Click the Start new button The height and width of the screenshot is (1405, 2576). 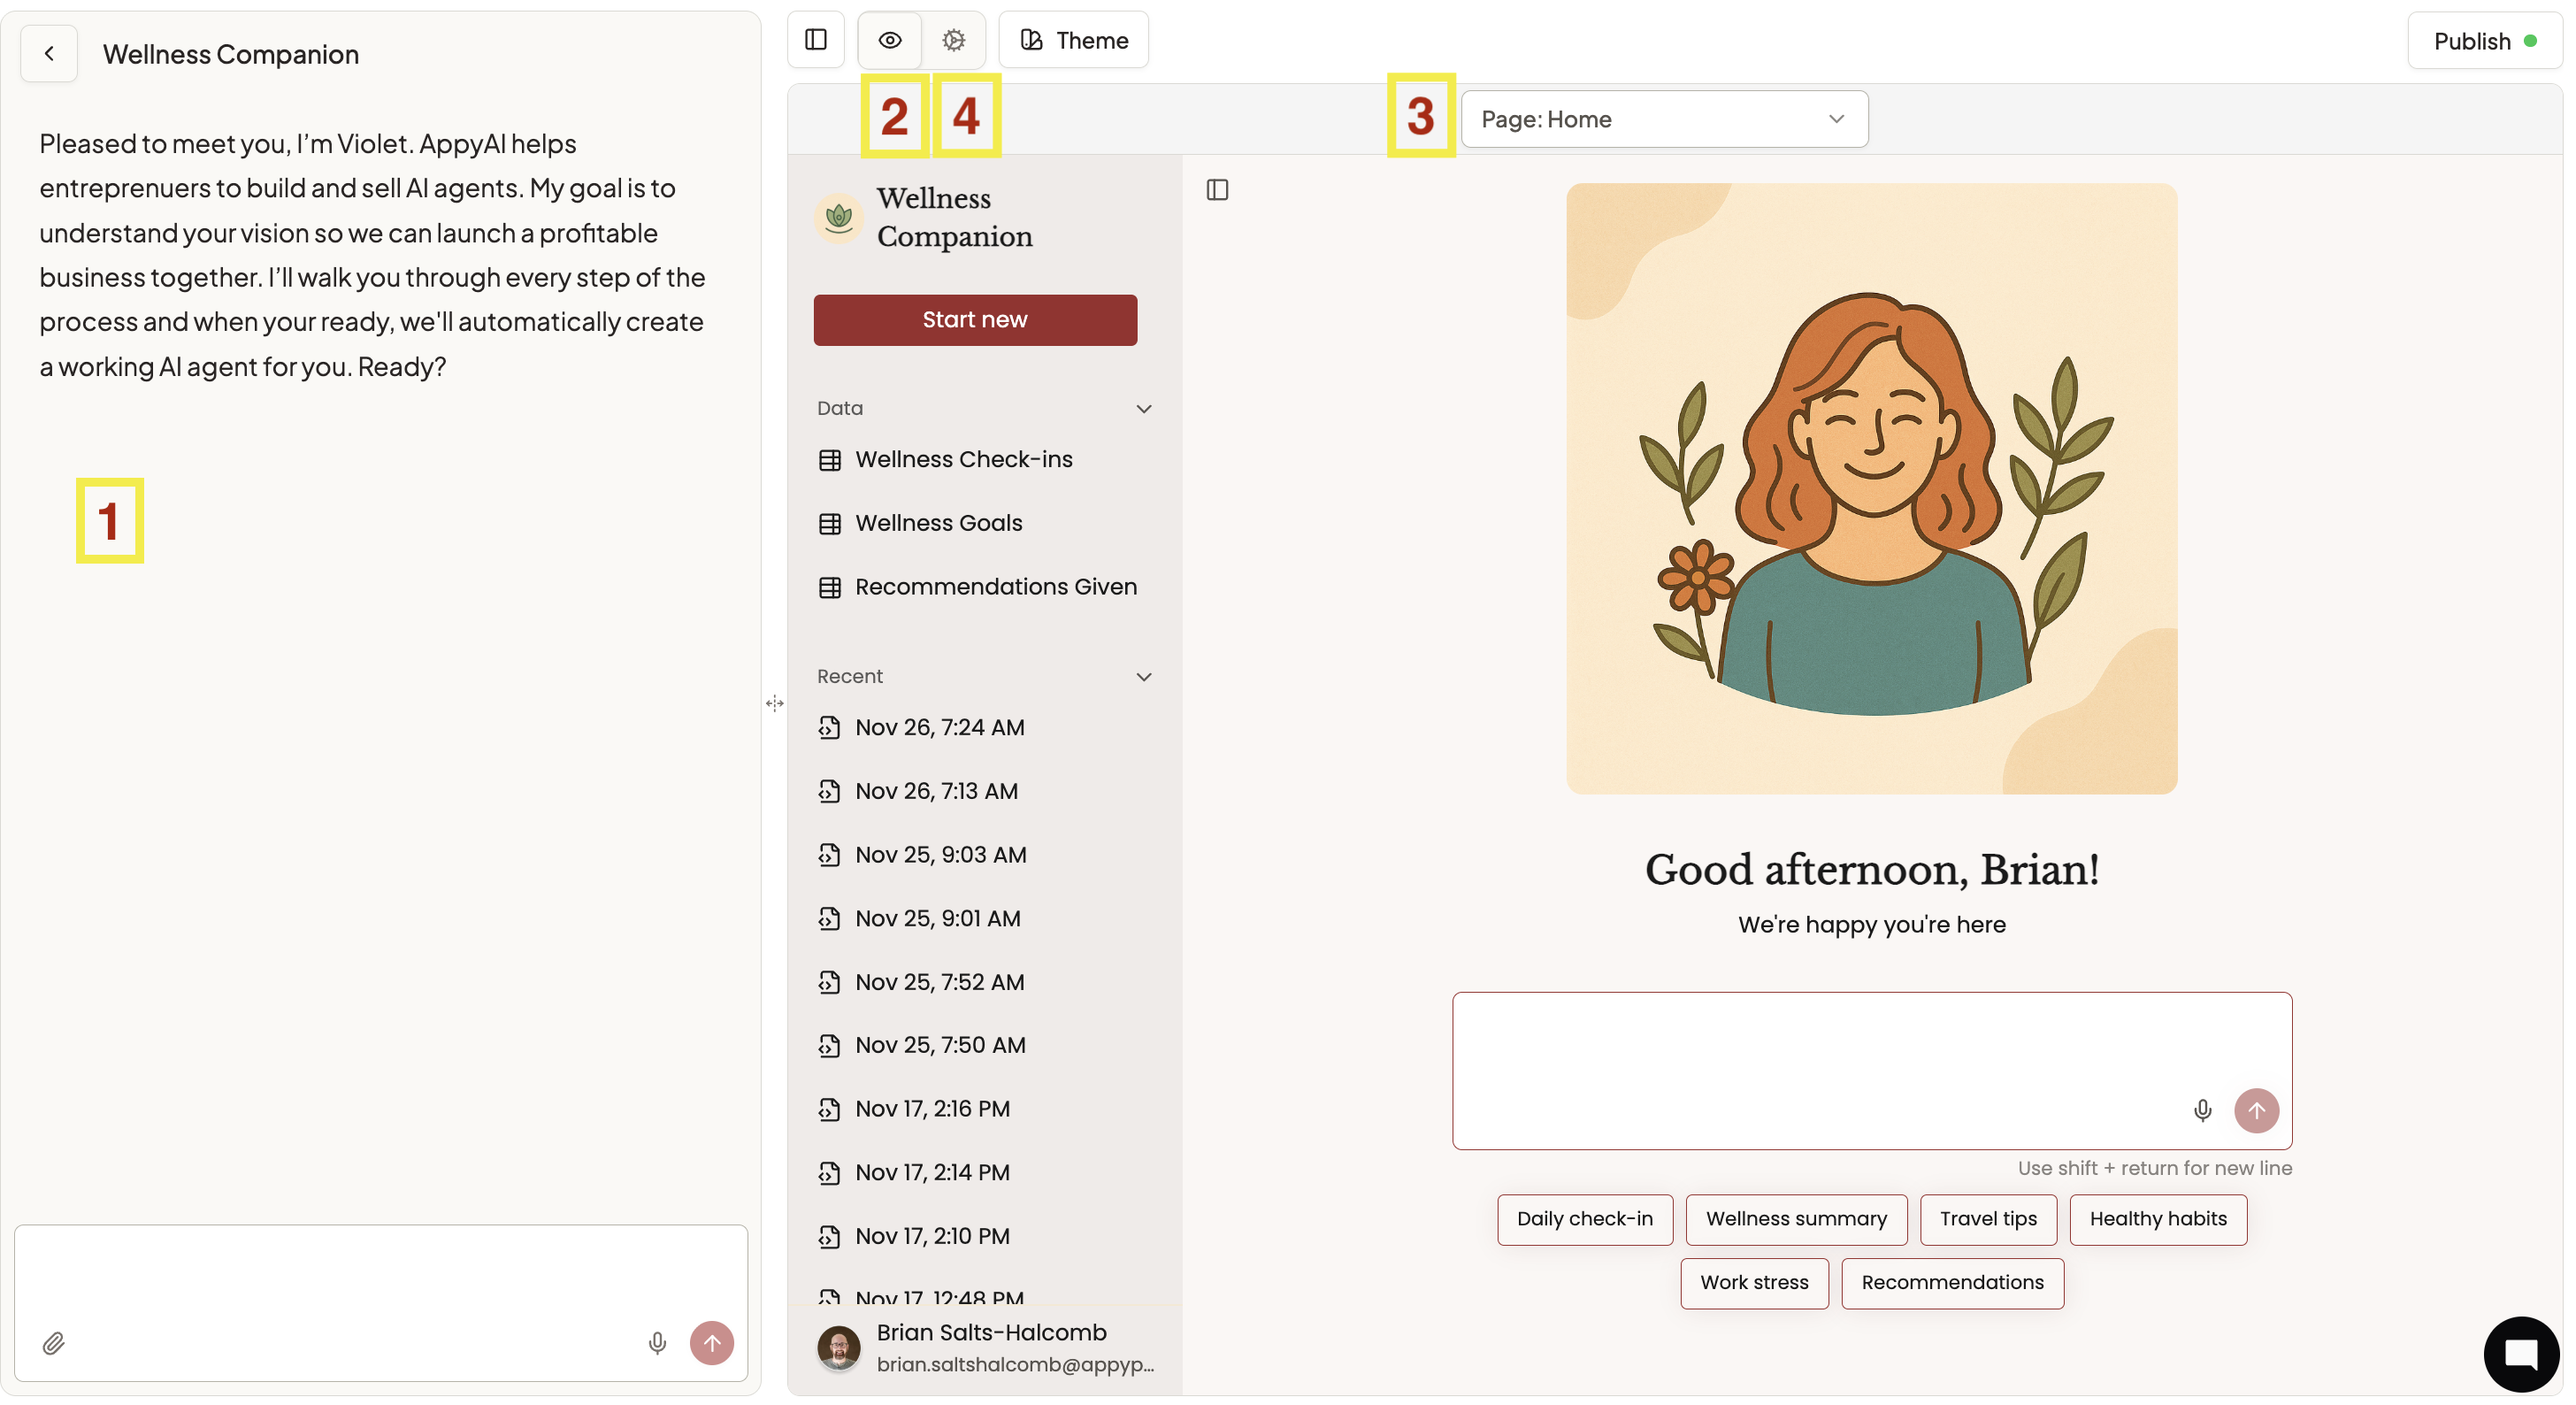(x=975, y=320)
